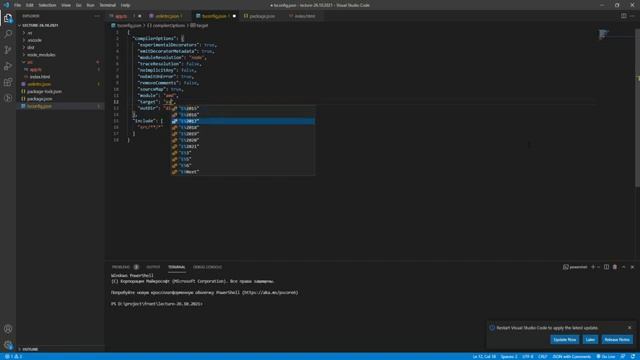Close the terminal panel

coord(632,267)
